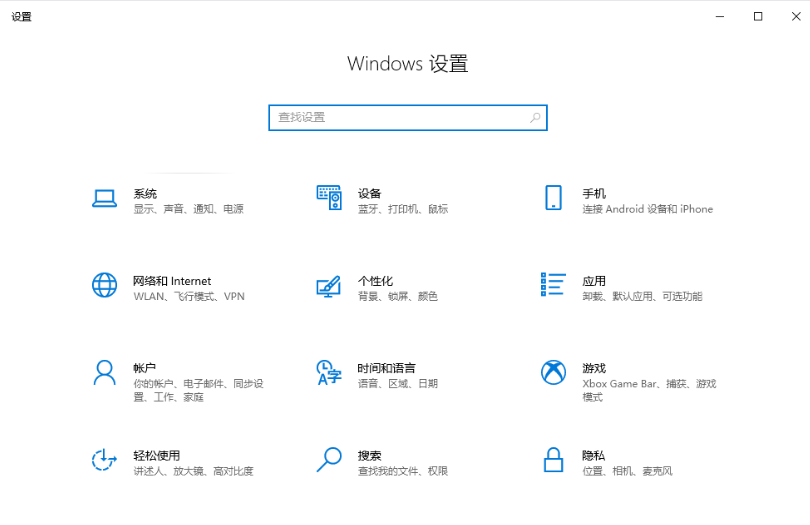Open the 个性化 paintbrush icon

pyautogui.click(x=329, y=286)
